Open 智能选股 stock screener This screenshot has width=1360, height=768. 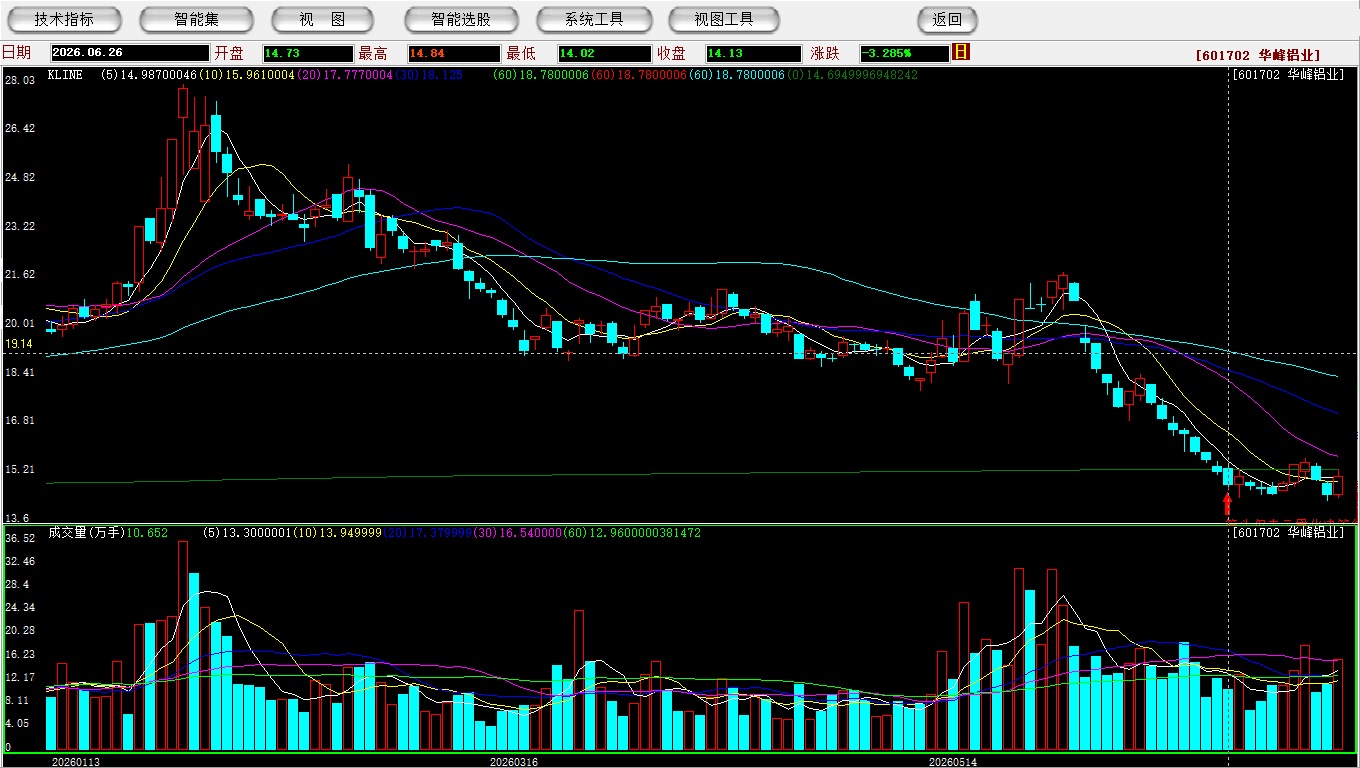[461, 20]
